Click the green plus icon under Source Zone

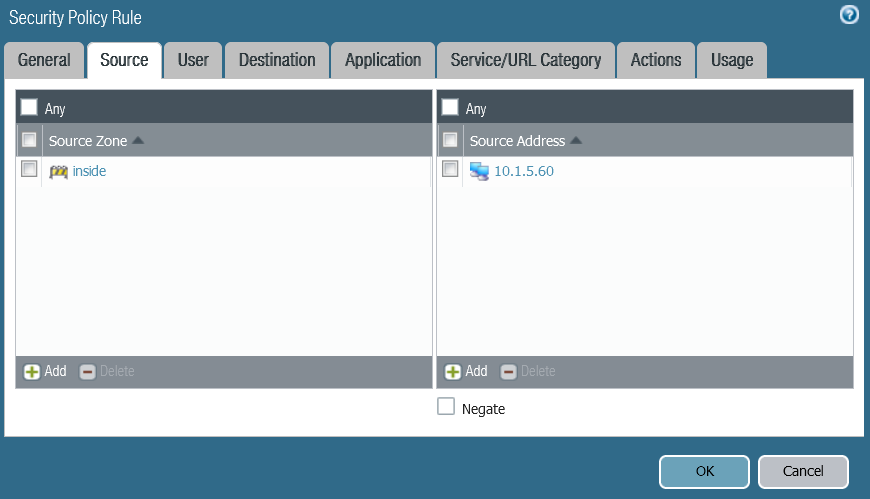tap(32, 371)
